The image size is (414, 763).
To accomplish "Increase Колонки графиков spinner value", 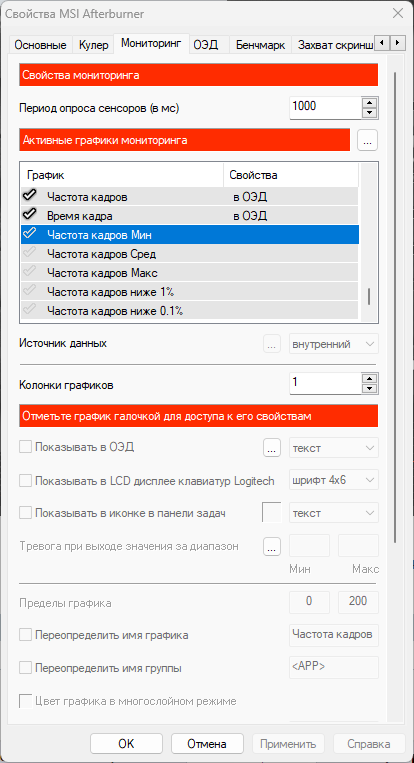I will (370, 378).
